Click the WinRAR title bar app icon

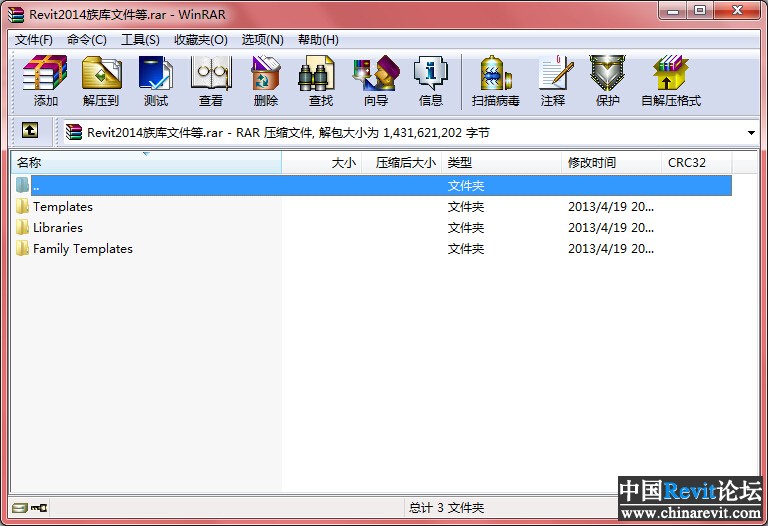[16, 14]
